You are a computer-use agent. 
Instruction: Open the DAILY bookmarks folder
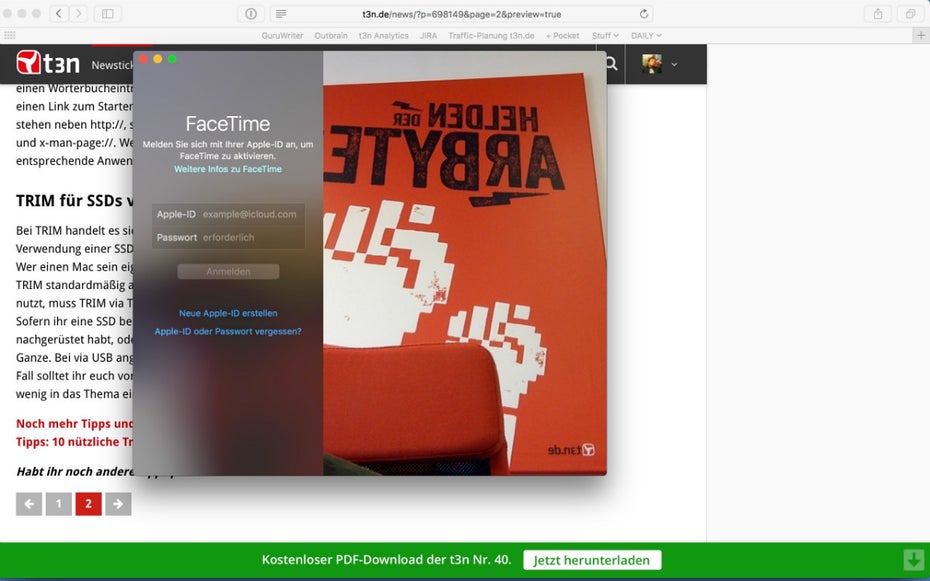[x=646, y=36]
